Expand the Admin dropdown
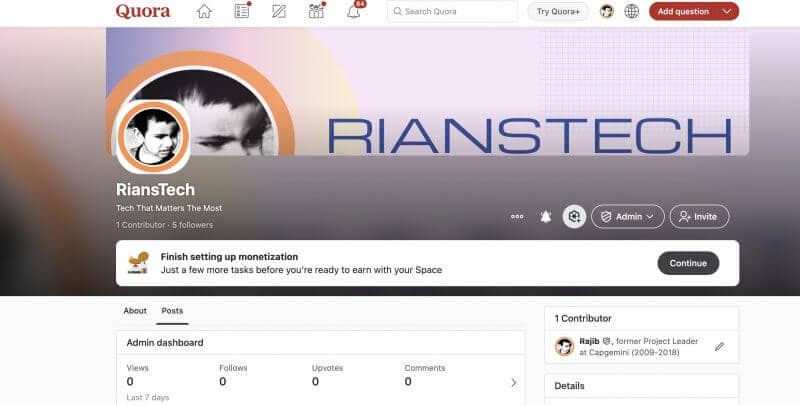This screenshot has height=405, width=800. point(628,217)
